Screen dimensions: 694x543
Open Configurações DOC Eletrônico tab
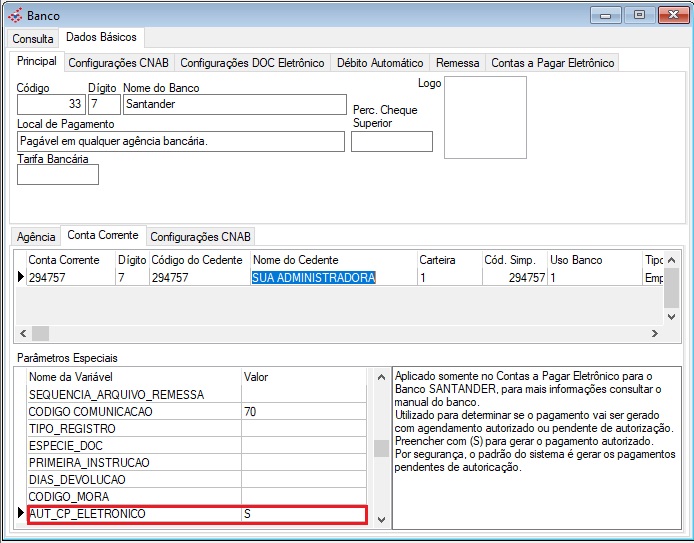[x=252, y=62]
